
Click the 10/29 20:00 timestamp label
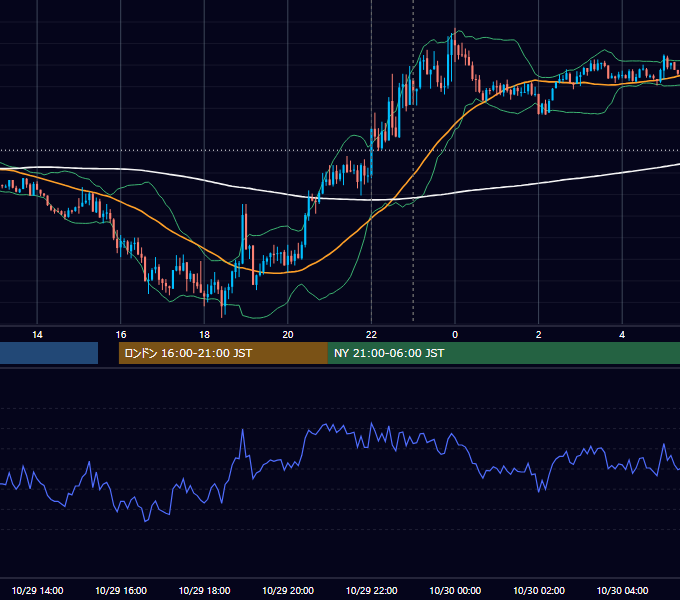(x=288, y=591)
